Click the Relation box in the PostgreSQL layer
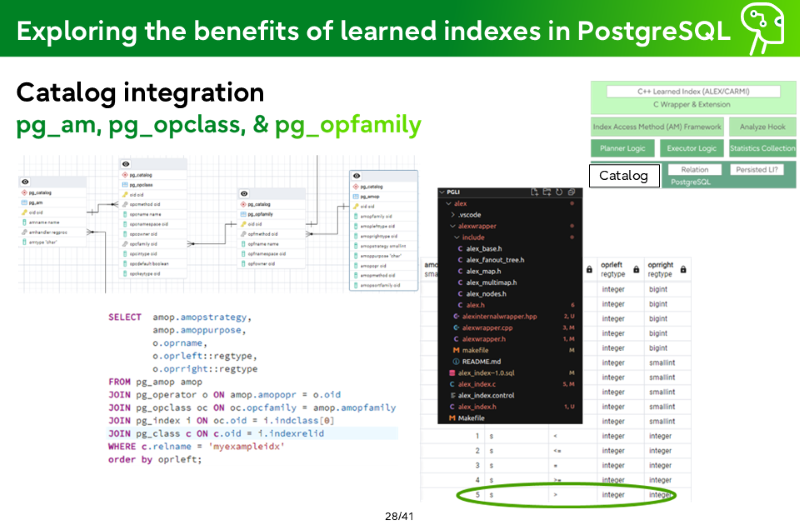The height and width of the screenshot is (526, 800). (694, 169)
